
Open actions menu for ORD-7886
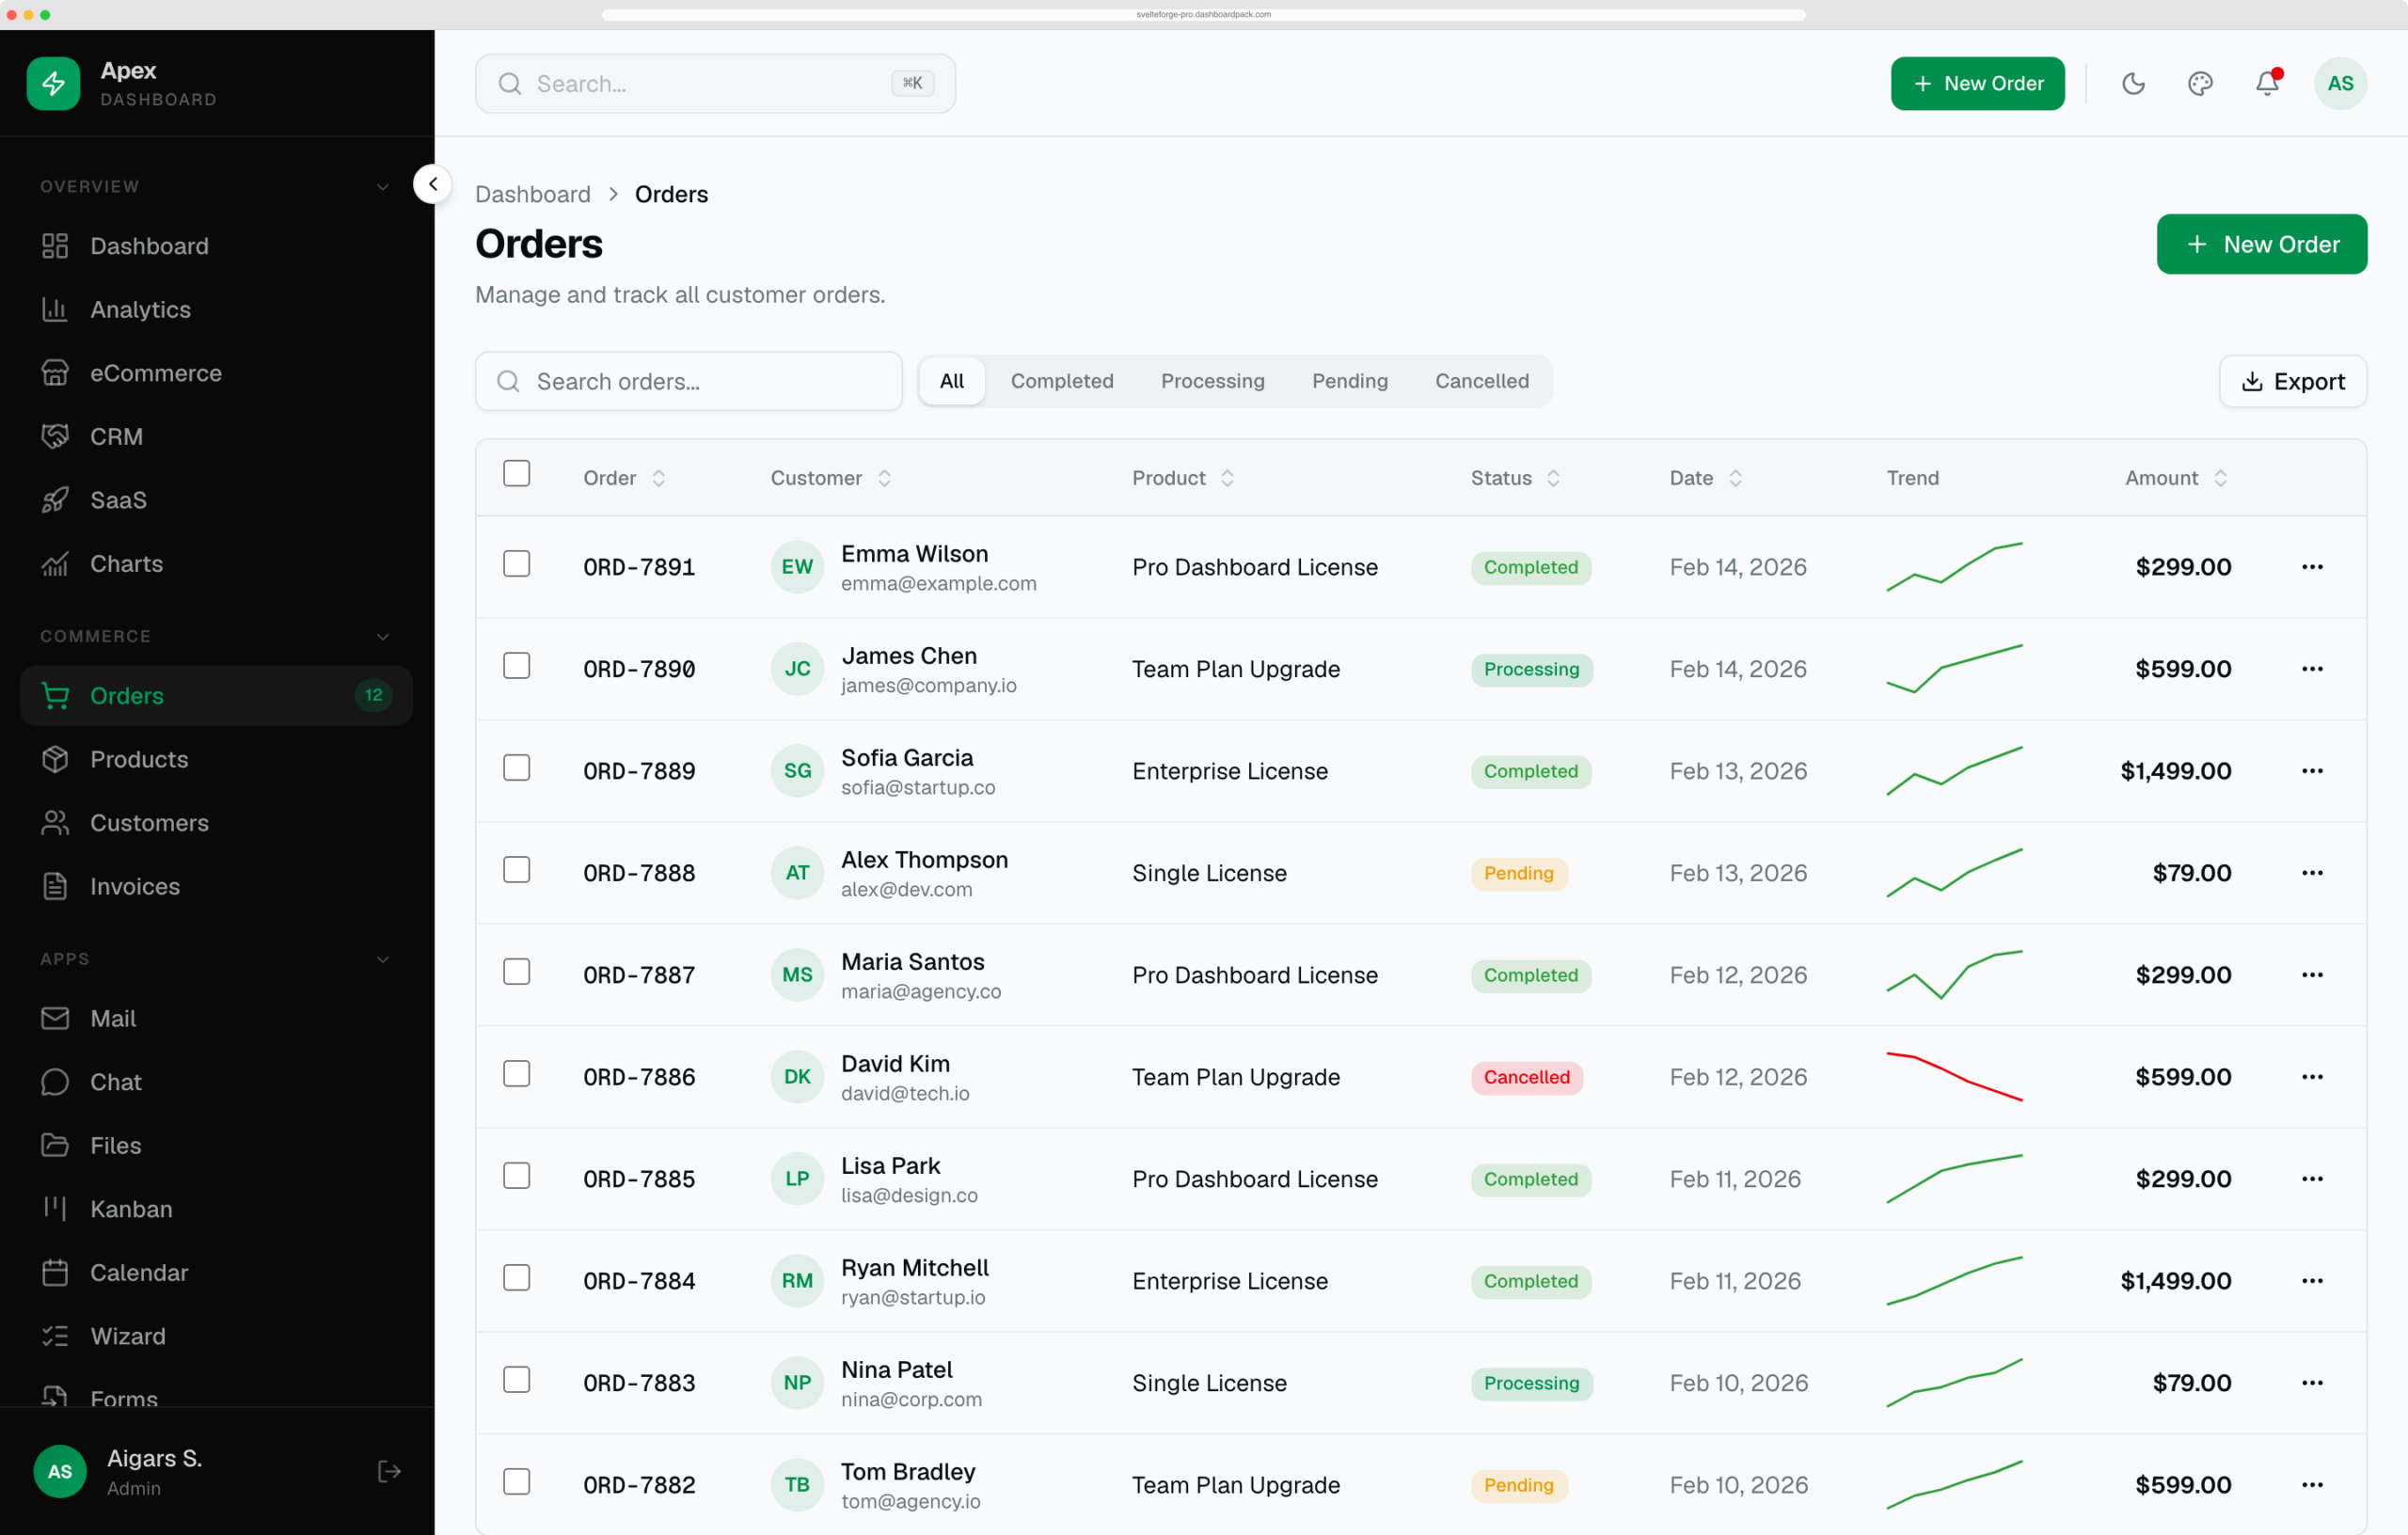(x=2312, y=1077)
